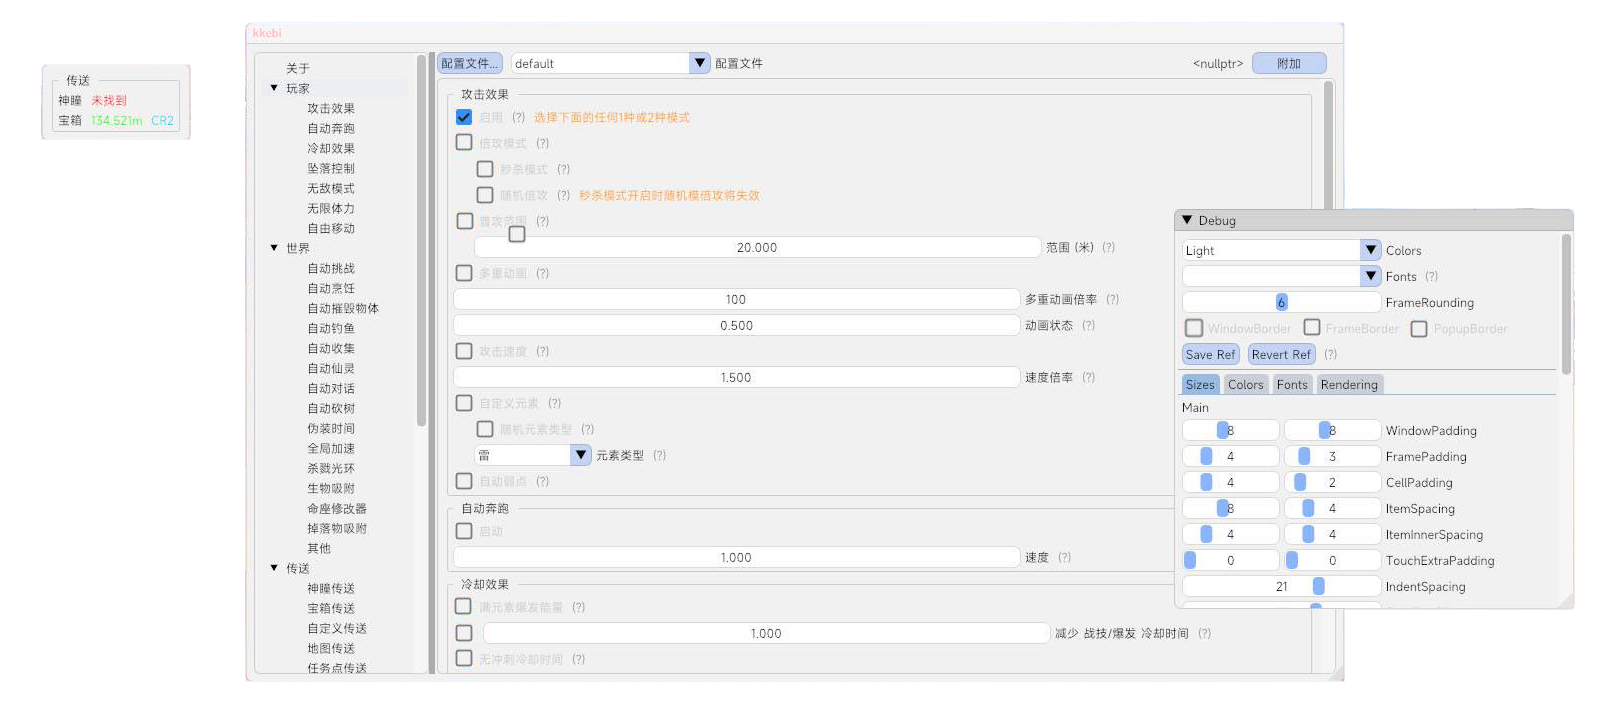Click help marker beside Fonts dropdown
The height and width of the screenshot is (709, 1597).
(1431, 277)
